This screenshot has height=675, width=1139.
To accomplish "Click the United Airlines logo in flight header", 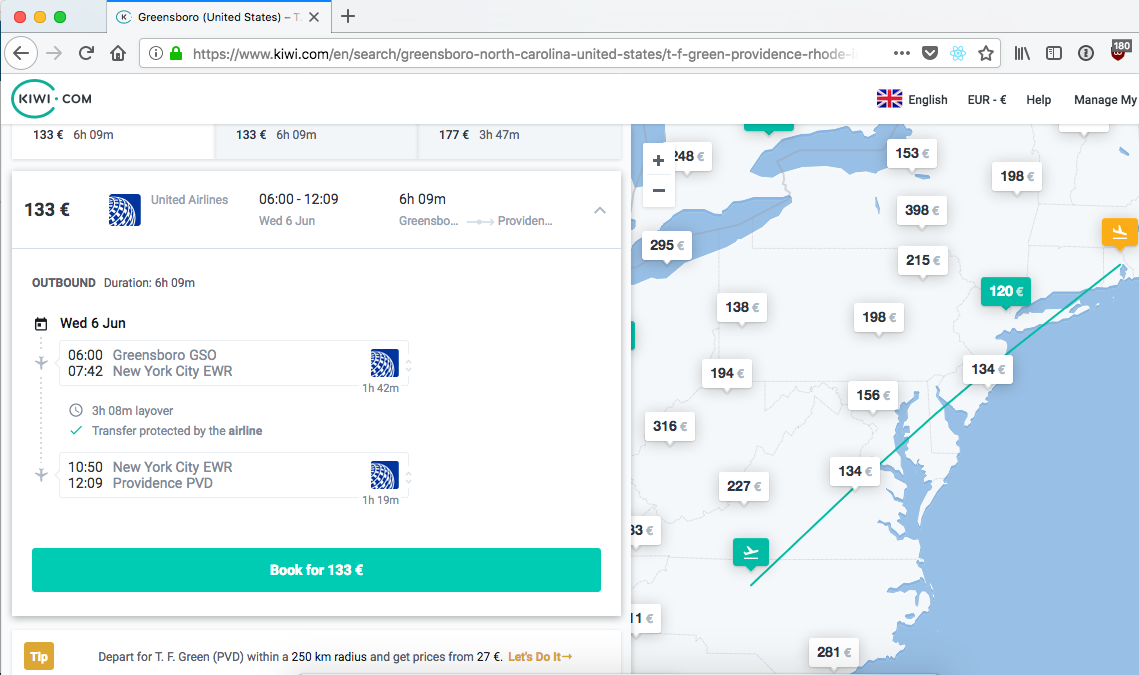I will [x=124, y=210].
